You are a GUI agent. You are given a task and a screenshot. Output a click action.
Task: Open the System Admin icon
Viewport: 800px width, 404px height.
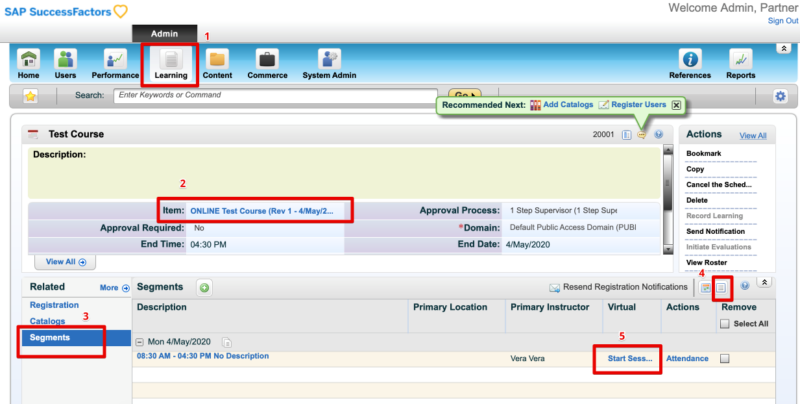pos(329,64)
